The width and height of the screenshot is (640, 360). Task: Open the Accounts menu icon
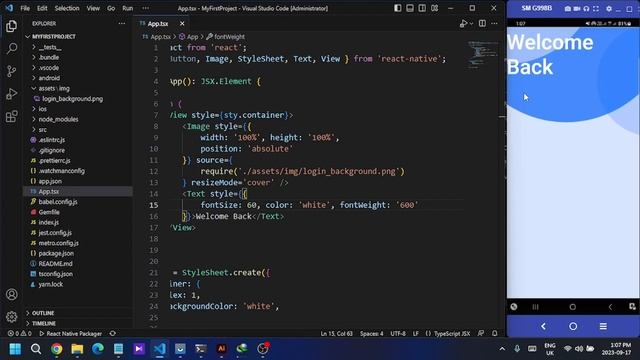click(11, 294)
